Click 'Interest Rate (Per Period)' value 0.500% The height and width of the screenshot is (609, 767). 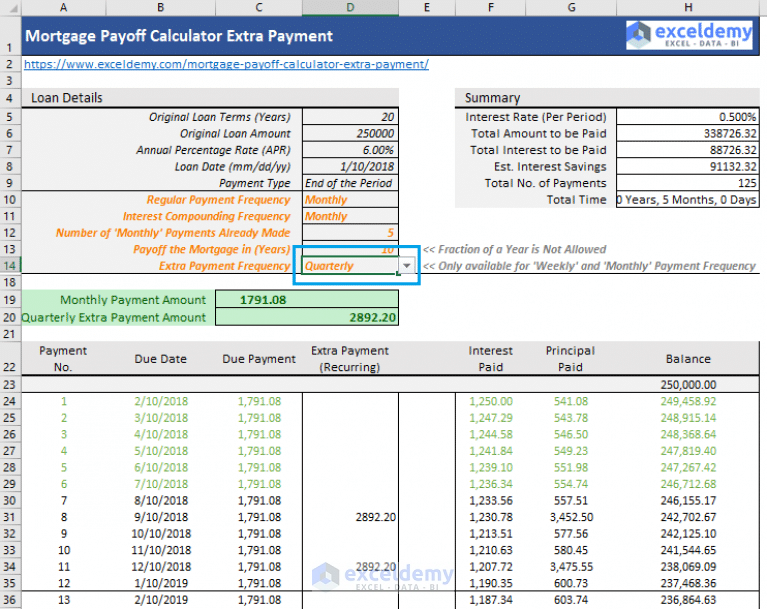click(688, 117)
